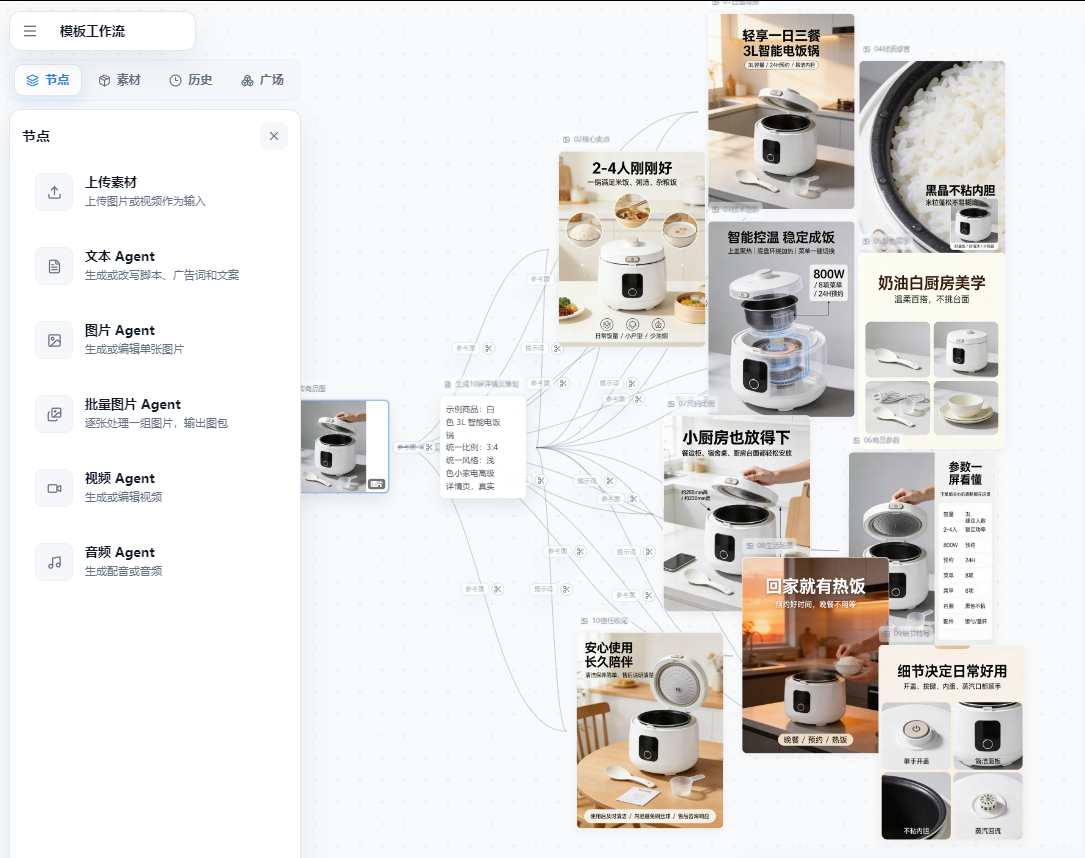Select the 08生活场景 node label
The height and width of the screenshot is (858, 1085).
click(769, 546)
